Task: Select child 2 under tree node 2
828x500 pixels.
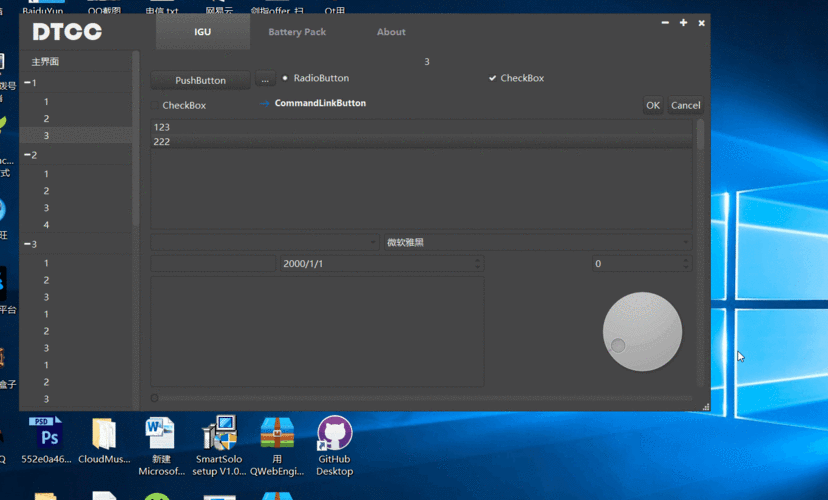Action: 46,191
